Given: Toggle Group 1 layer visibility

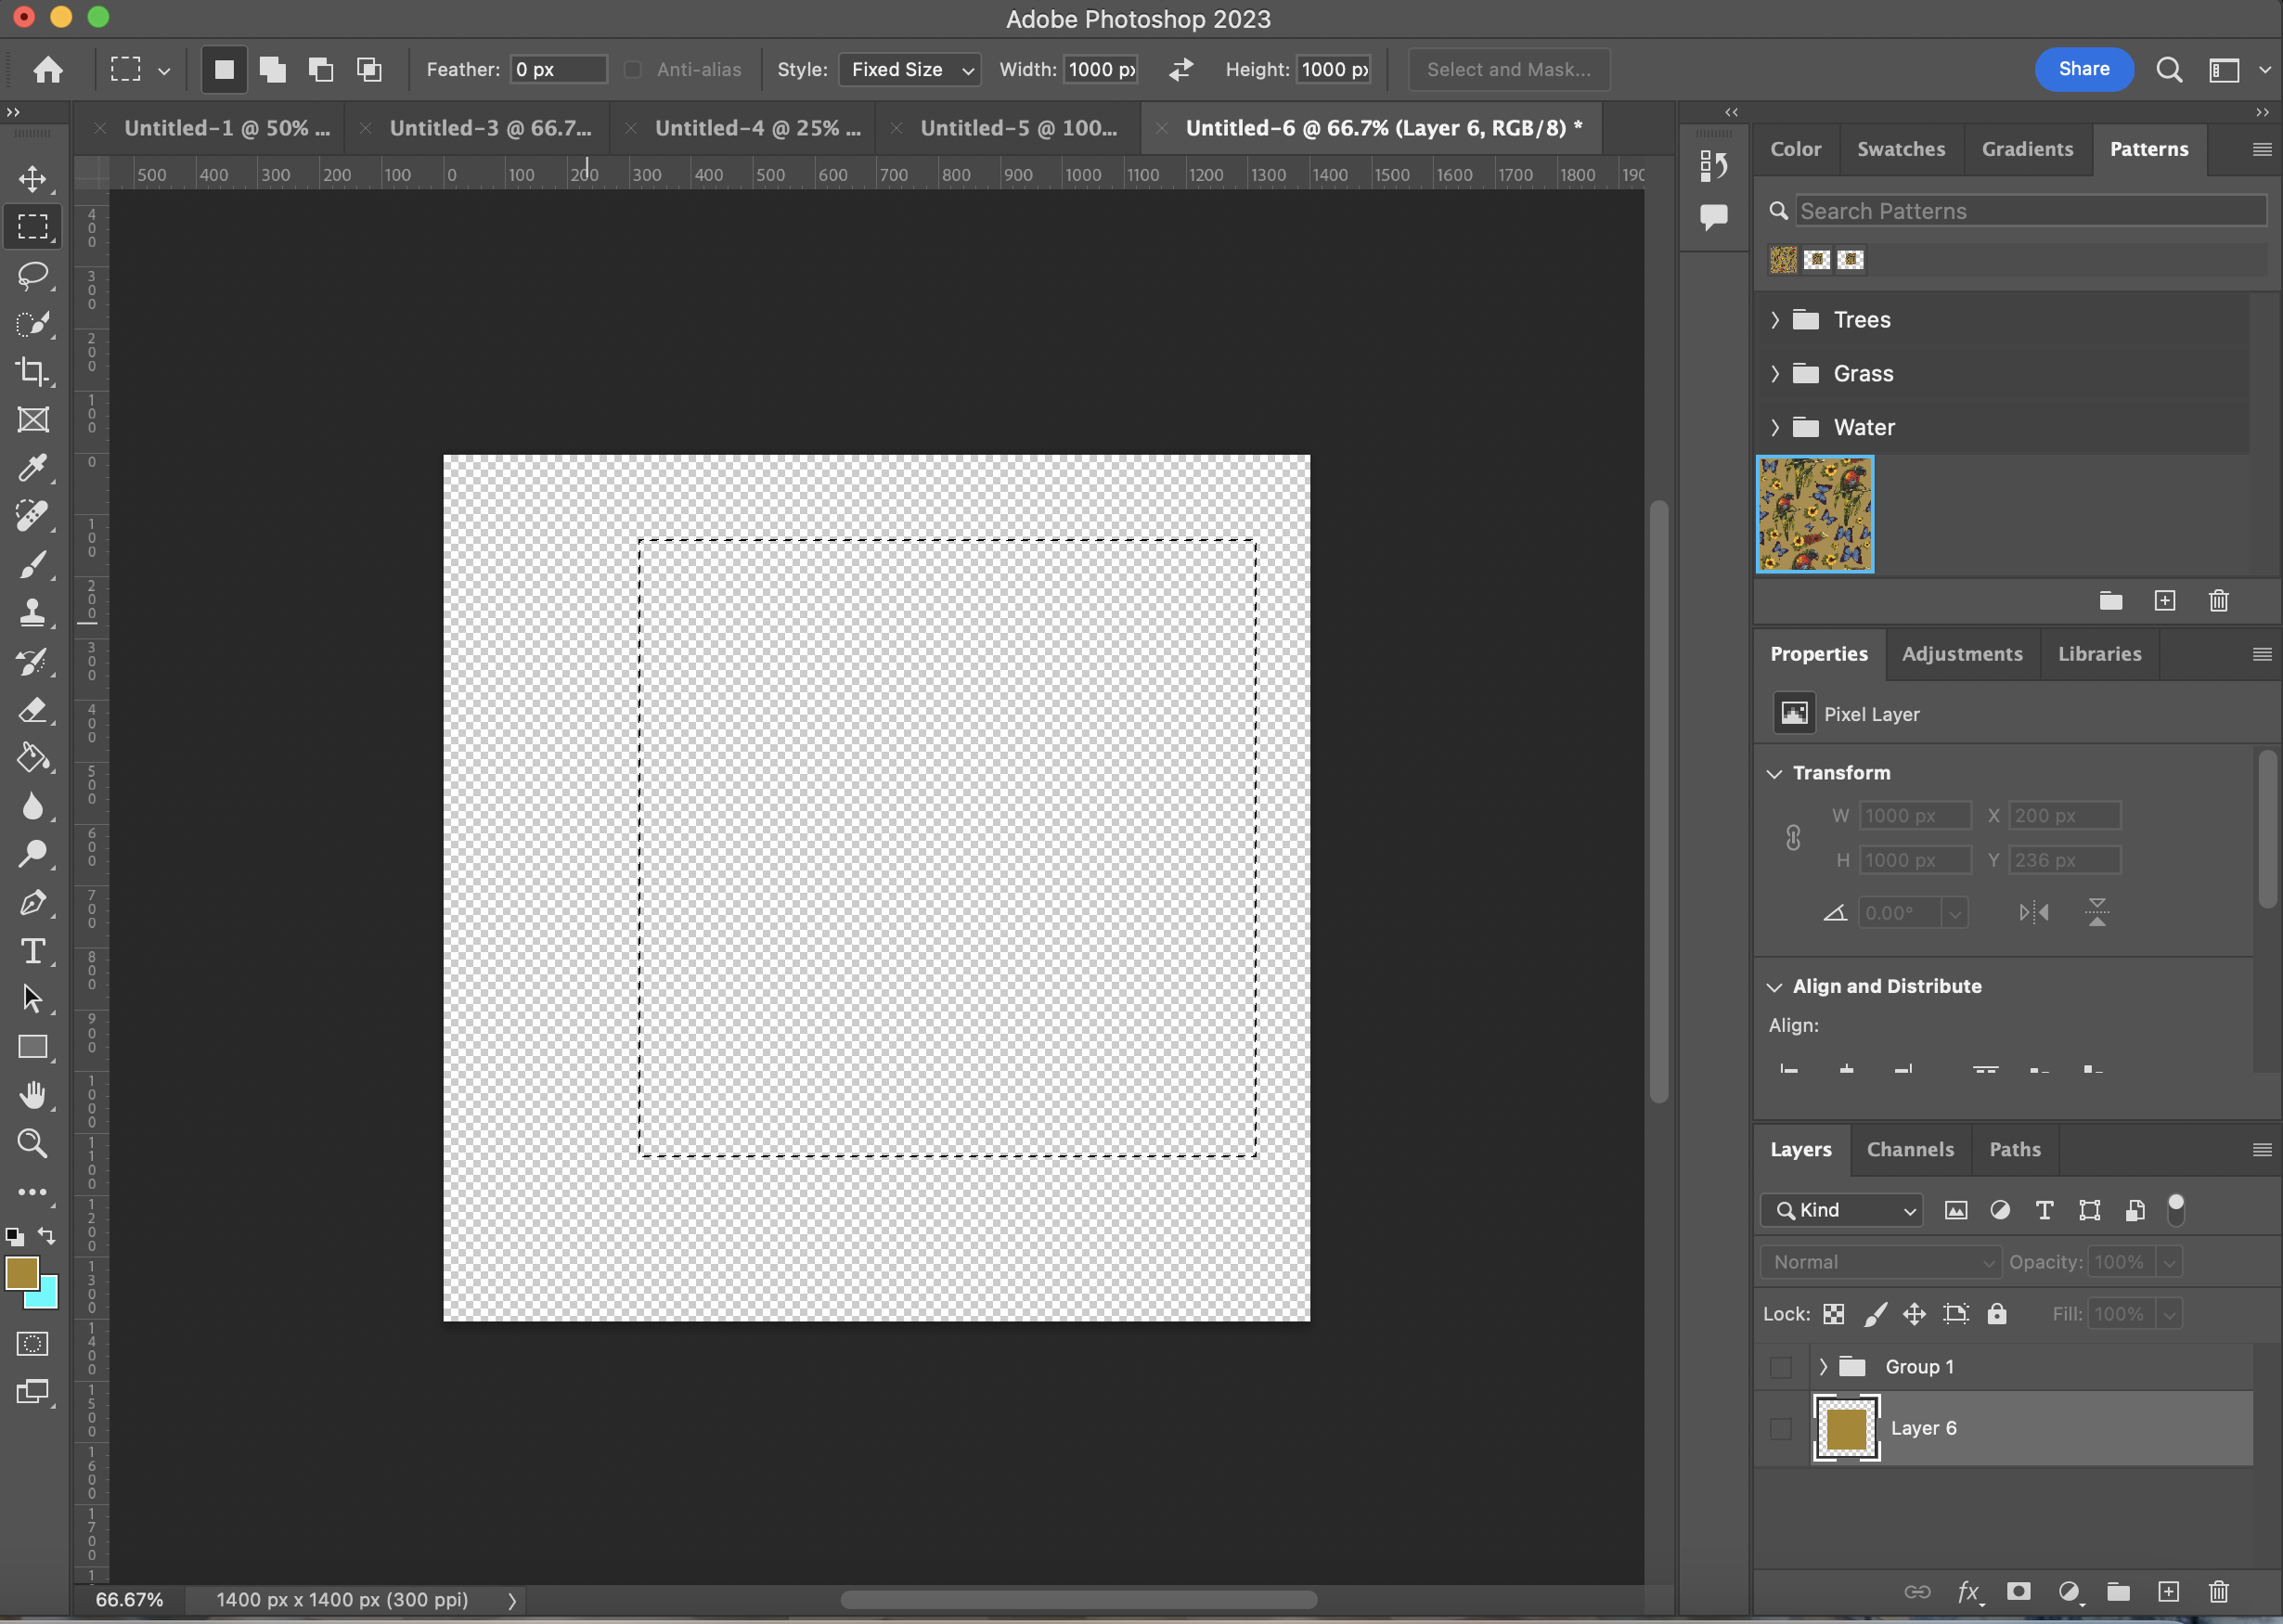Looking at the screenshot, I should [x=1781, y=1367].
